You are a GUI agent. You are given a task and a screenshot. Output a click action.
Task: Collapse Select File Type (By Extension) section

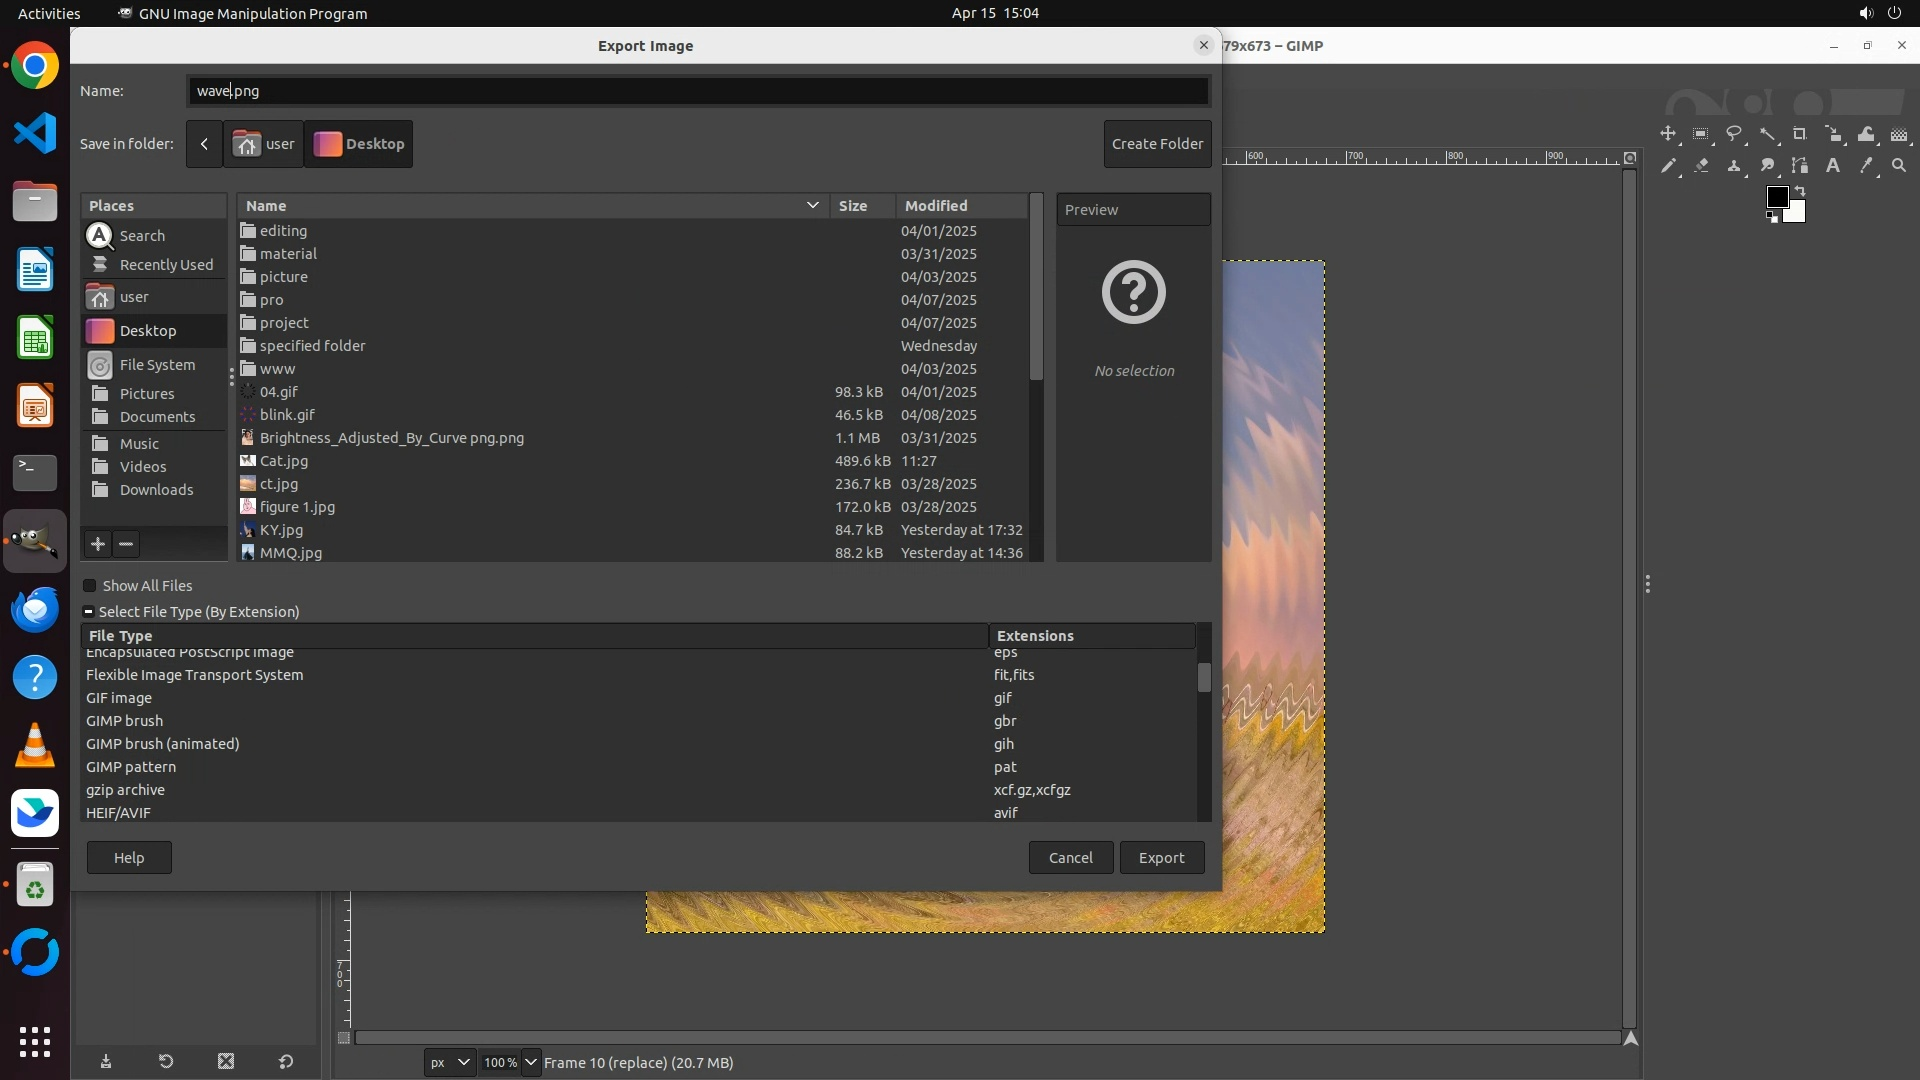point(88,612)
